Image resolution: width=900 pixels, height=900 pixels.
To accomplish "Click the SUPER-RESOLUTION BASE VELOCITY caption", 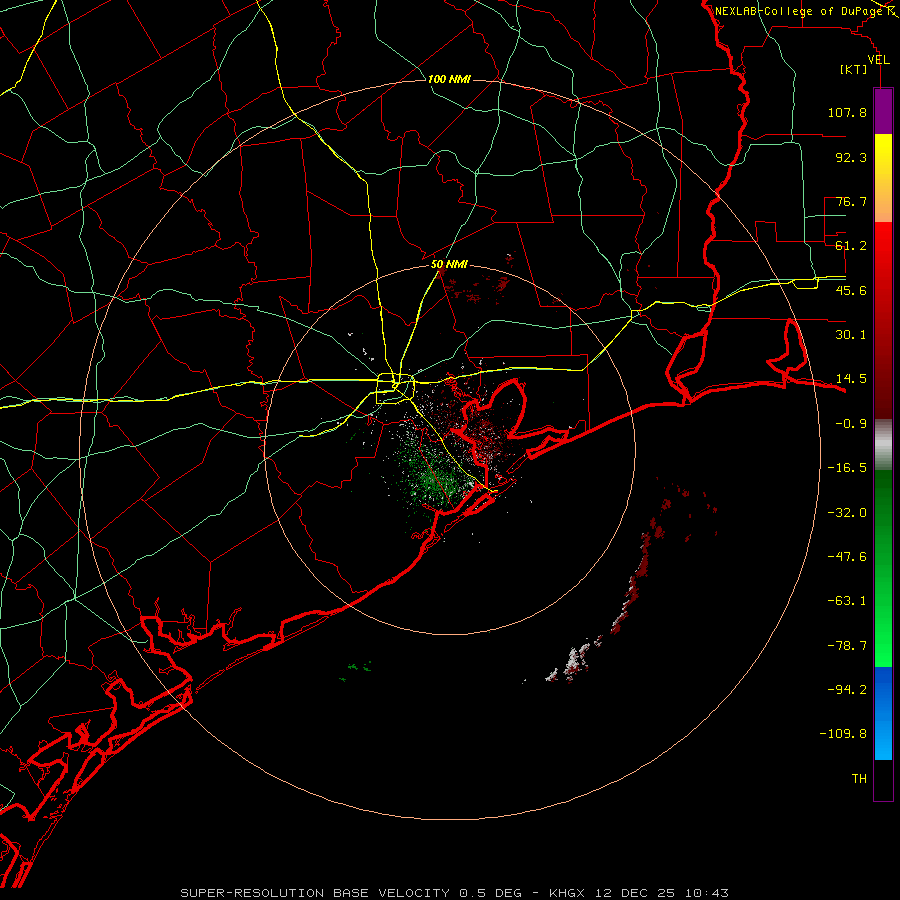I will [x=315, y=893].
